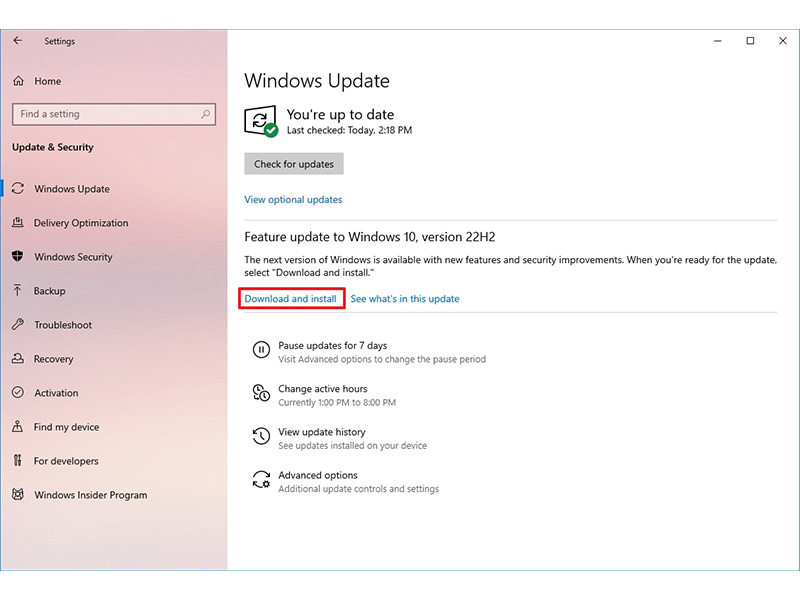
Task: Click the update history clock icon
Action: coord(261,436)
